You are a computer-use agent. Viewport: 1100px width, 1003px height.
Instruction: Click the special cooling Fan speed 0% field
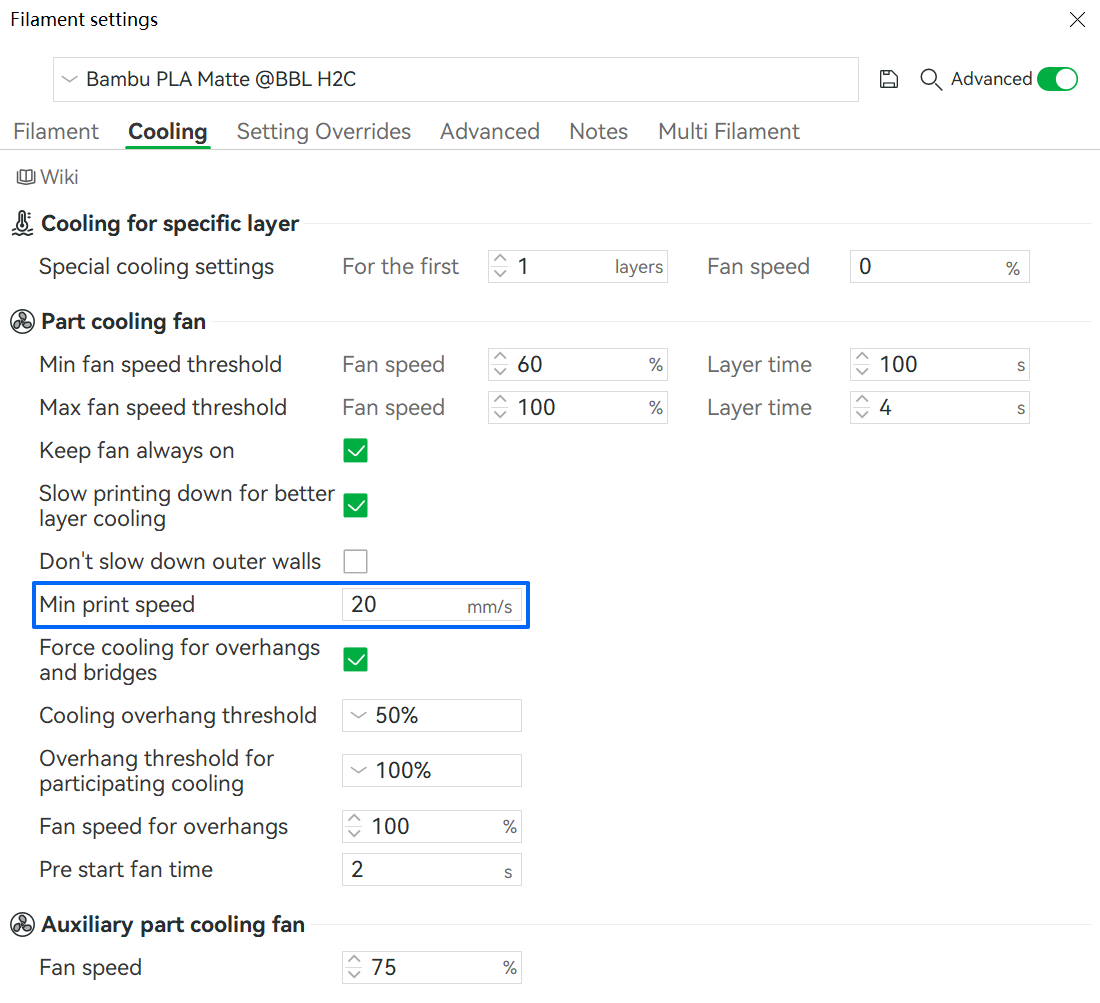point(939,267)
